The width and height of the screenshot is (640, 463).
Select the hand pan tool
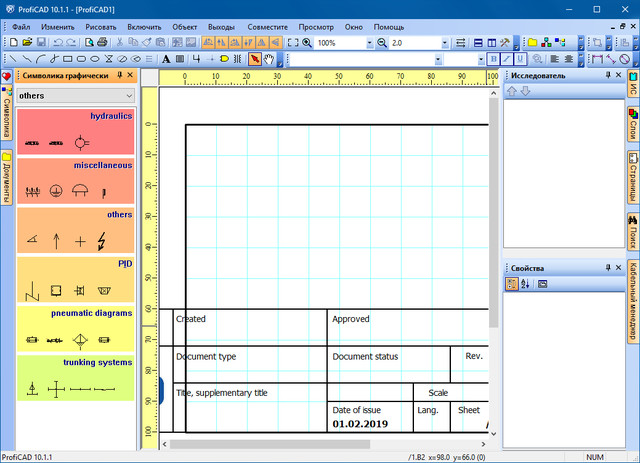(270, 59)
